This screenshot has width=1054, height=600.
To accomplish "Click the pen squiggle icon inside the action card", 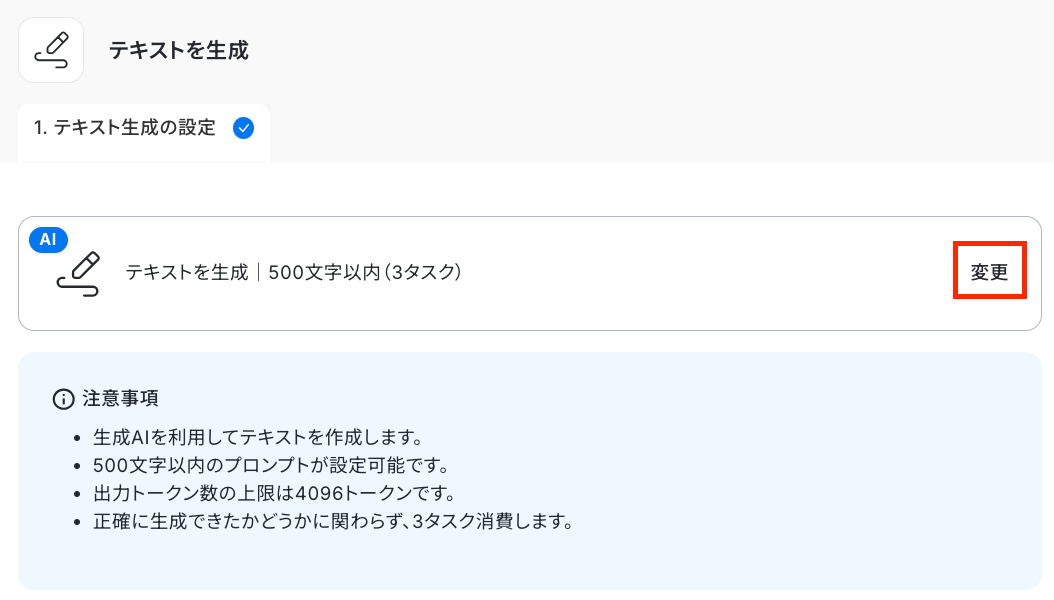I will [78, 273].
